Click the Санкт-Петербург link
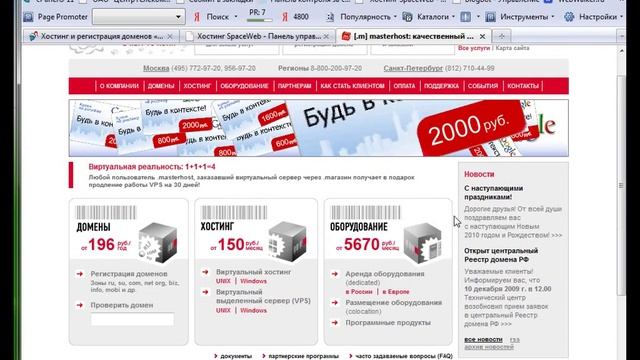640x360 pixels. coord(413,68)
